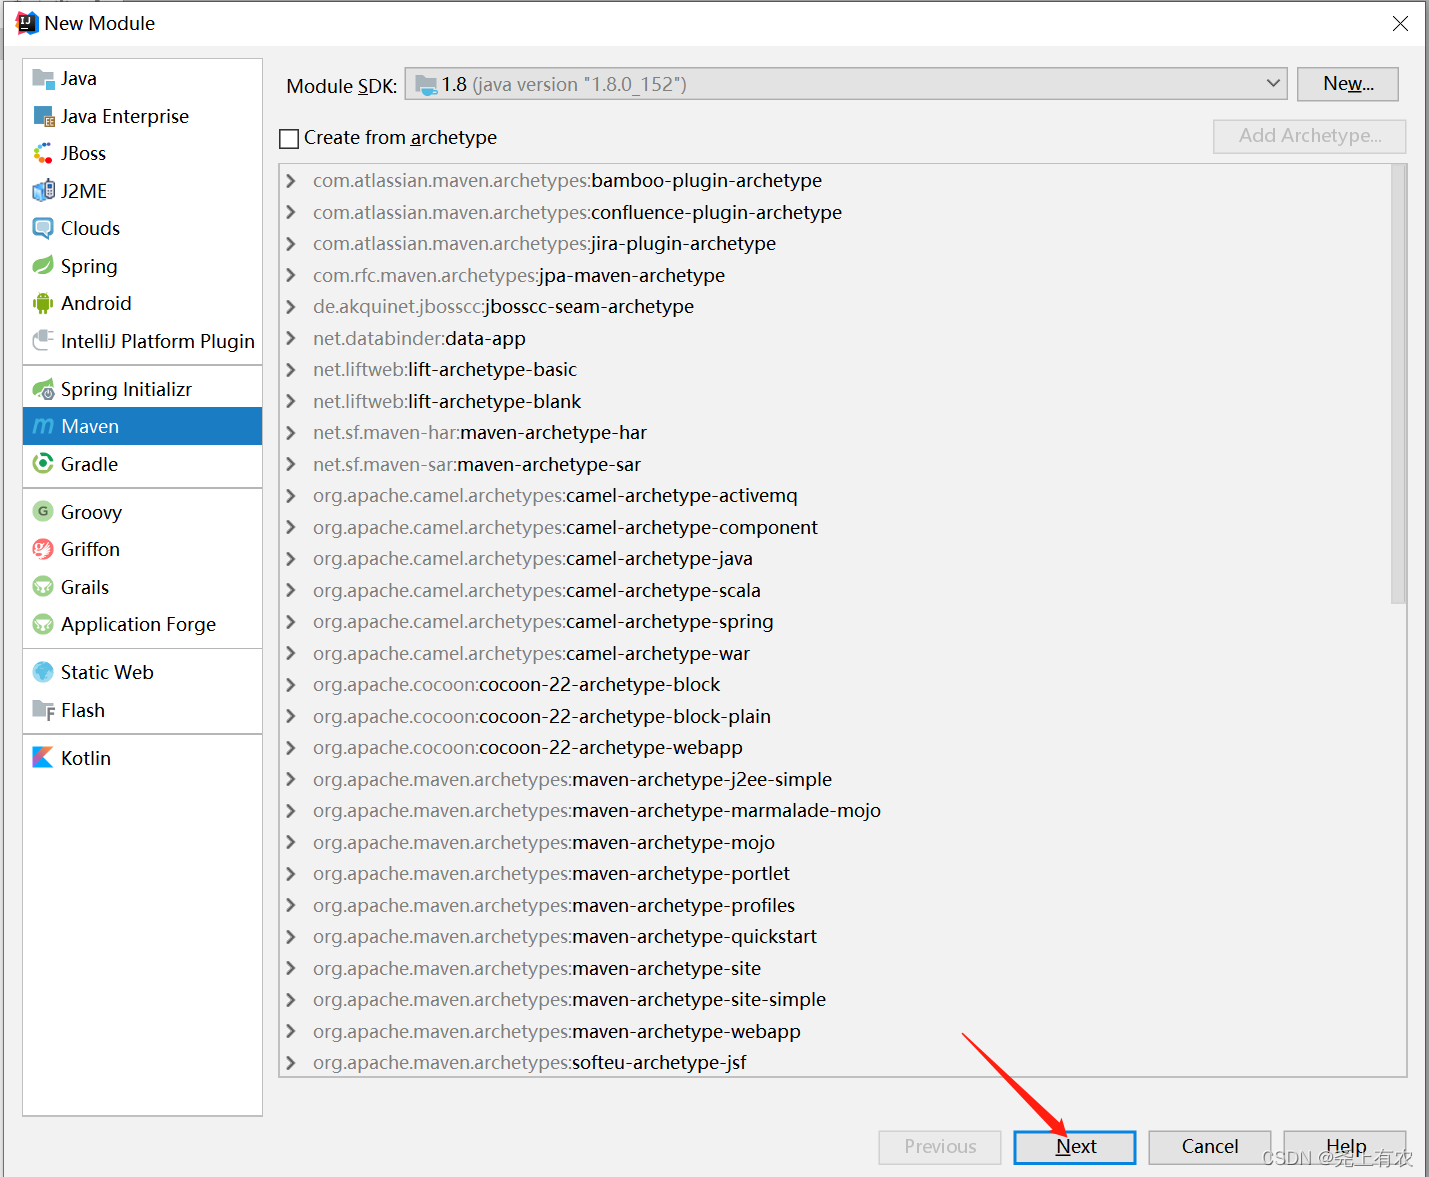Select lift-archetype-blank row
The width and height of the screenshot is (1429, 1177).
click(x=835, y=401)
